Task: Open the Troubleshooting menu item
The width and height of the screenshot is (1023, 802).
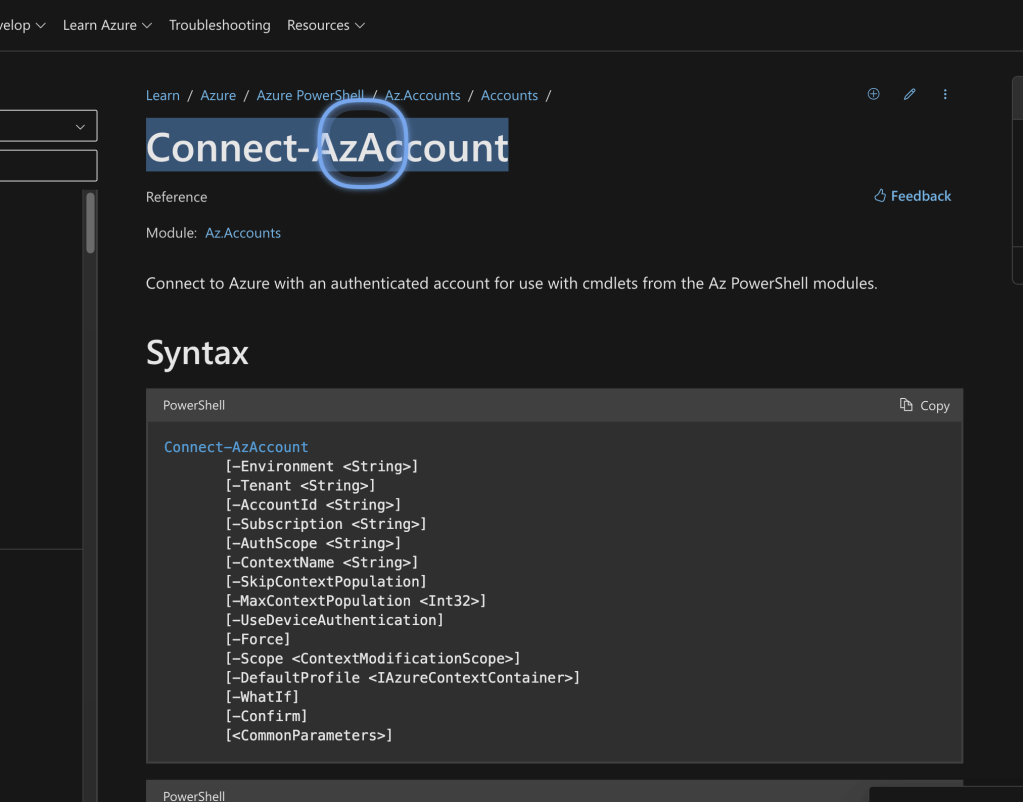Action: (x=219, y=25)
